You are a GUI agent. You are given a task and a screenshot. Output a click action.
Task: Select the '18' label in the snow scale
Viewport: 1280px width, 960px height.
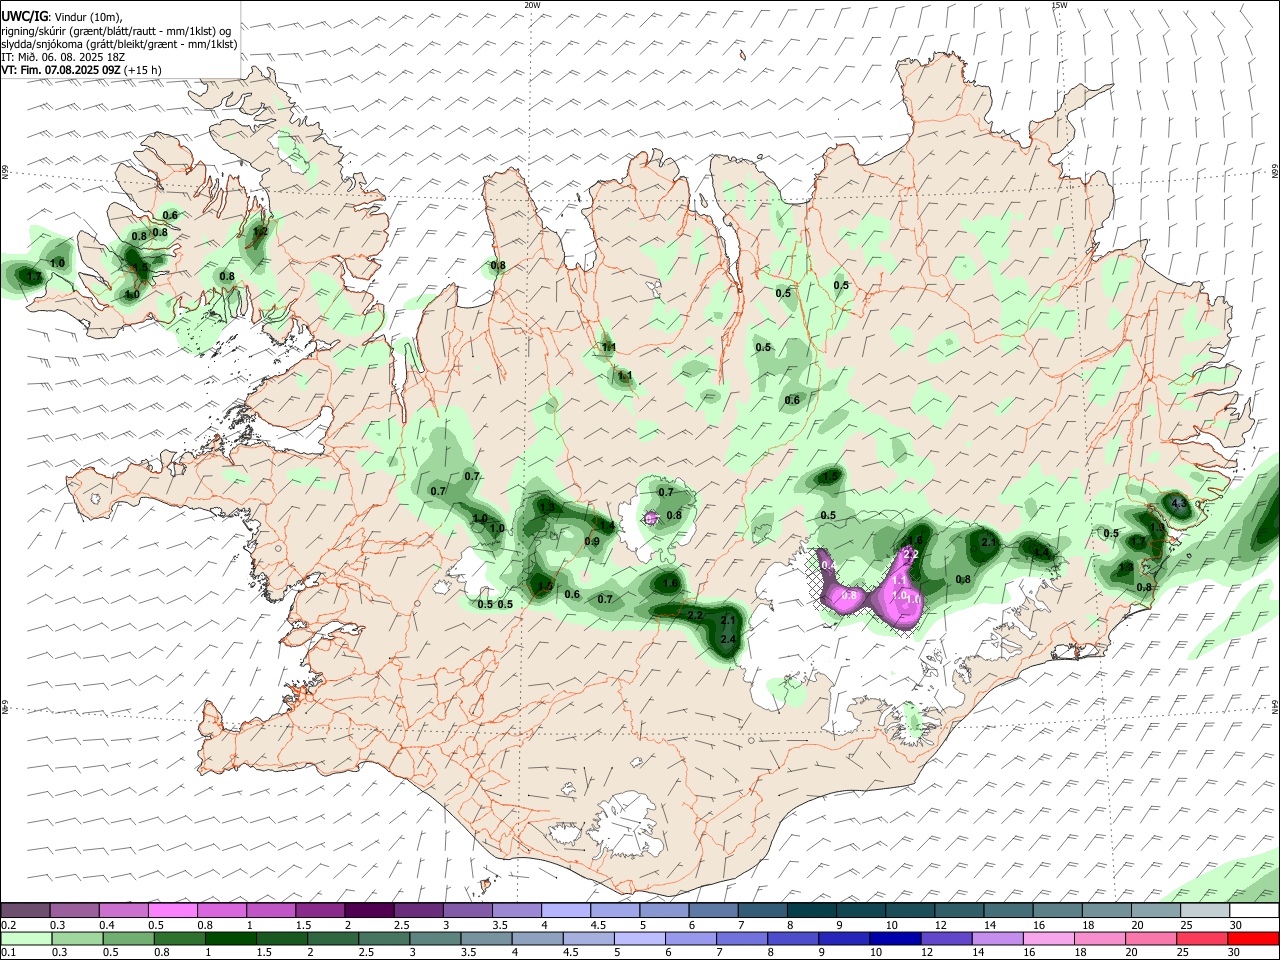click(1088, 925)
